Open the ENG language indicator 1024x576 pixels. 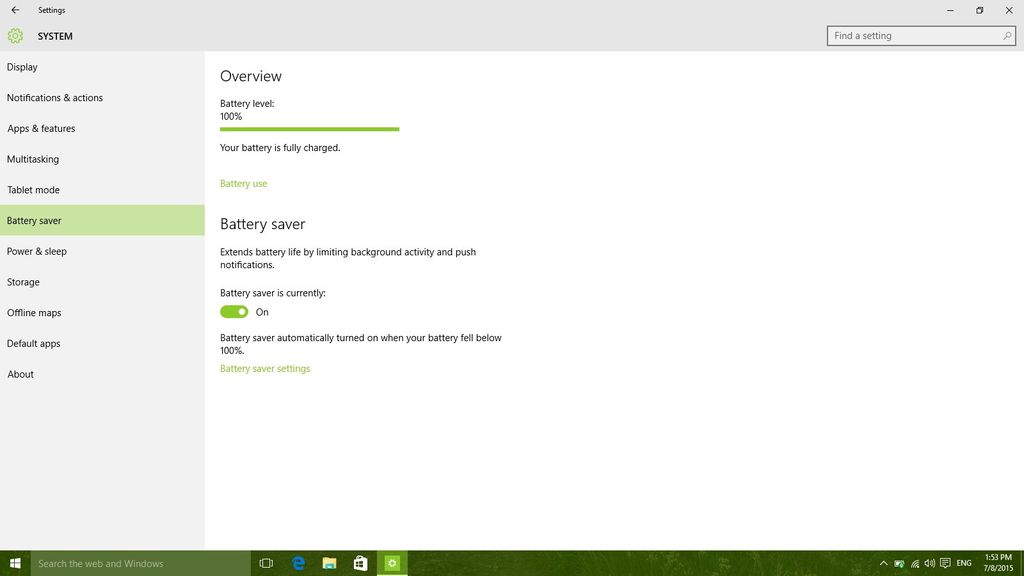pyautogui.click(x=963, y=563)
